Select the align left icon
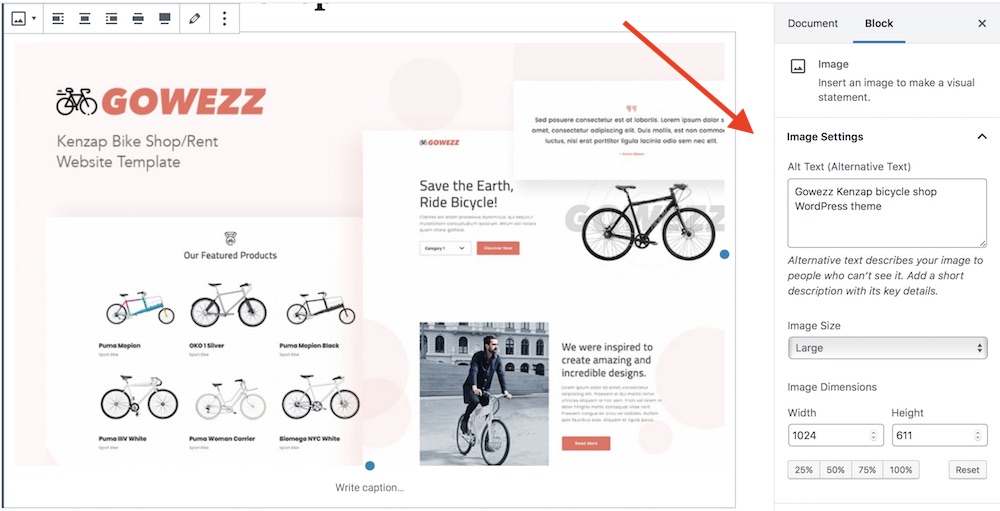 point(58,19)
